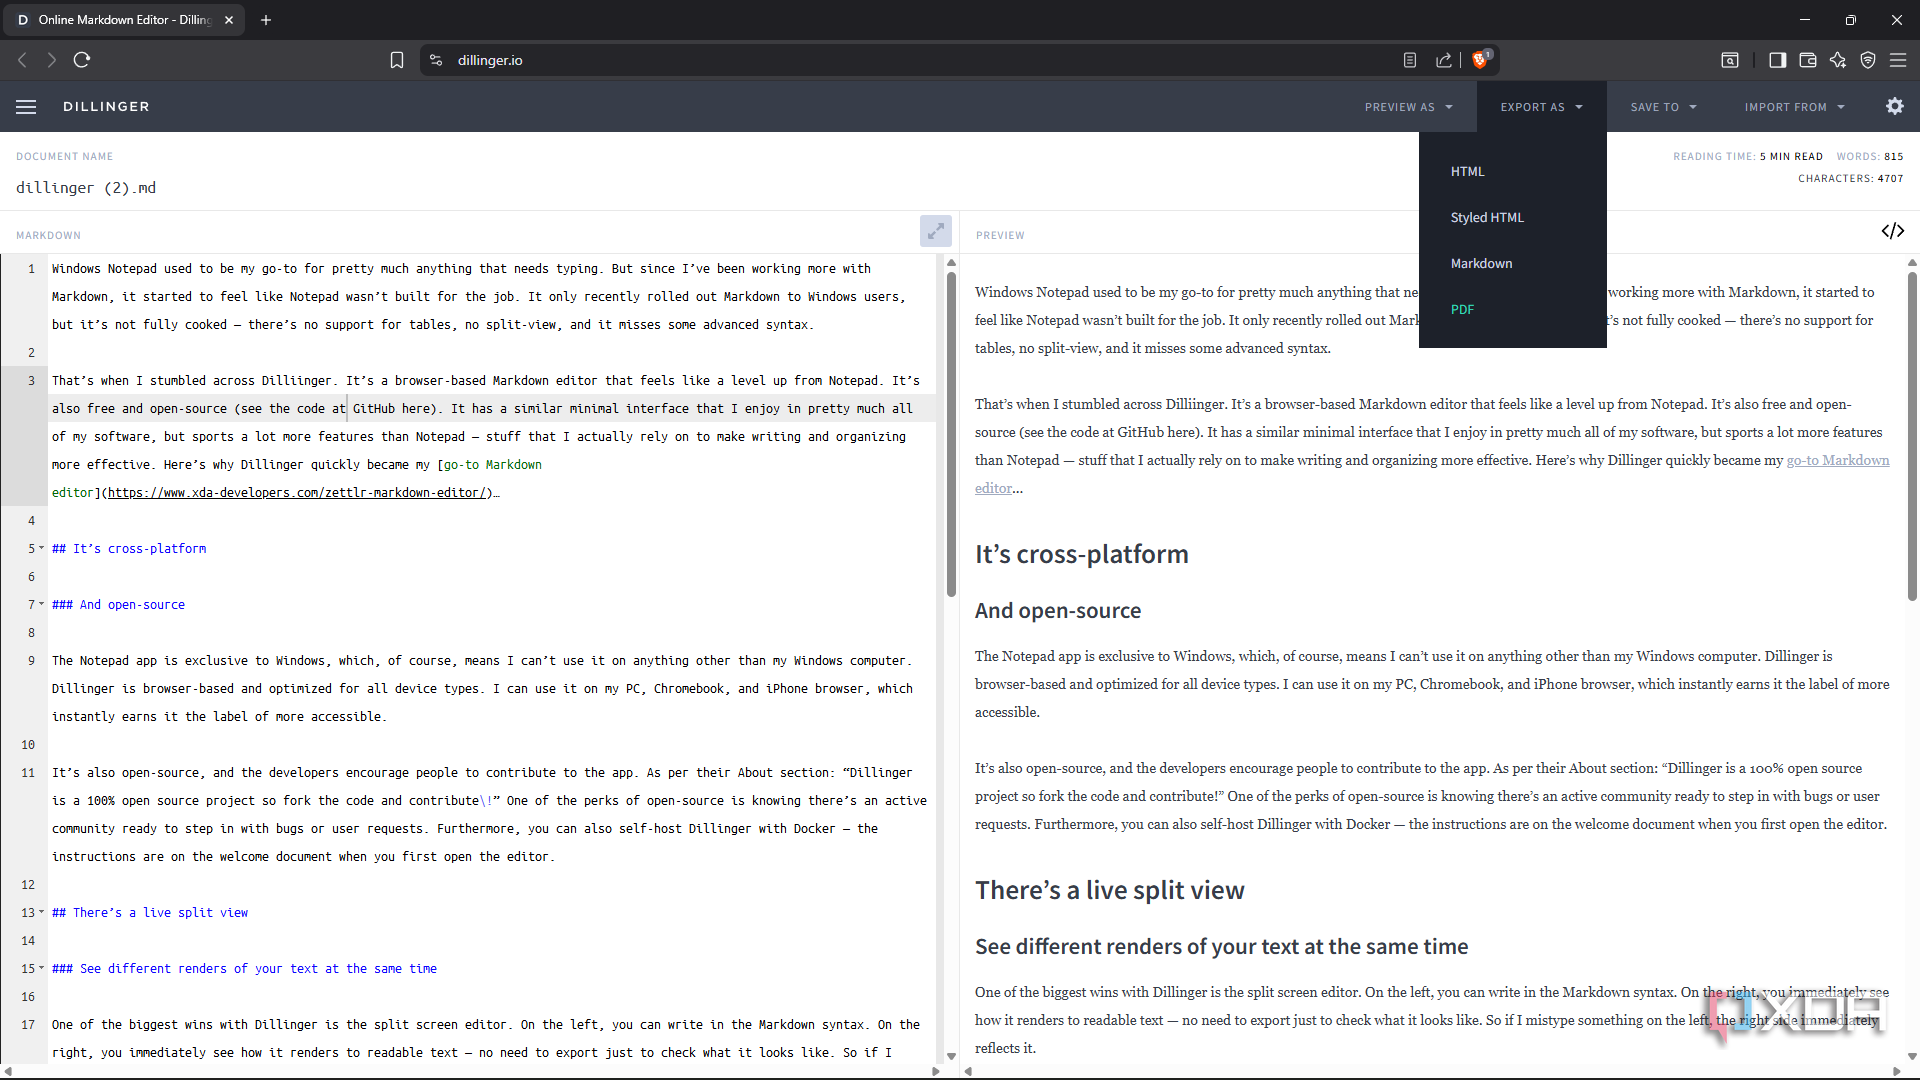
Task: Open the settings gear in Dillinger toolbar
Action: point(1894,107)
